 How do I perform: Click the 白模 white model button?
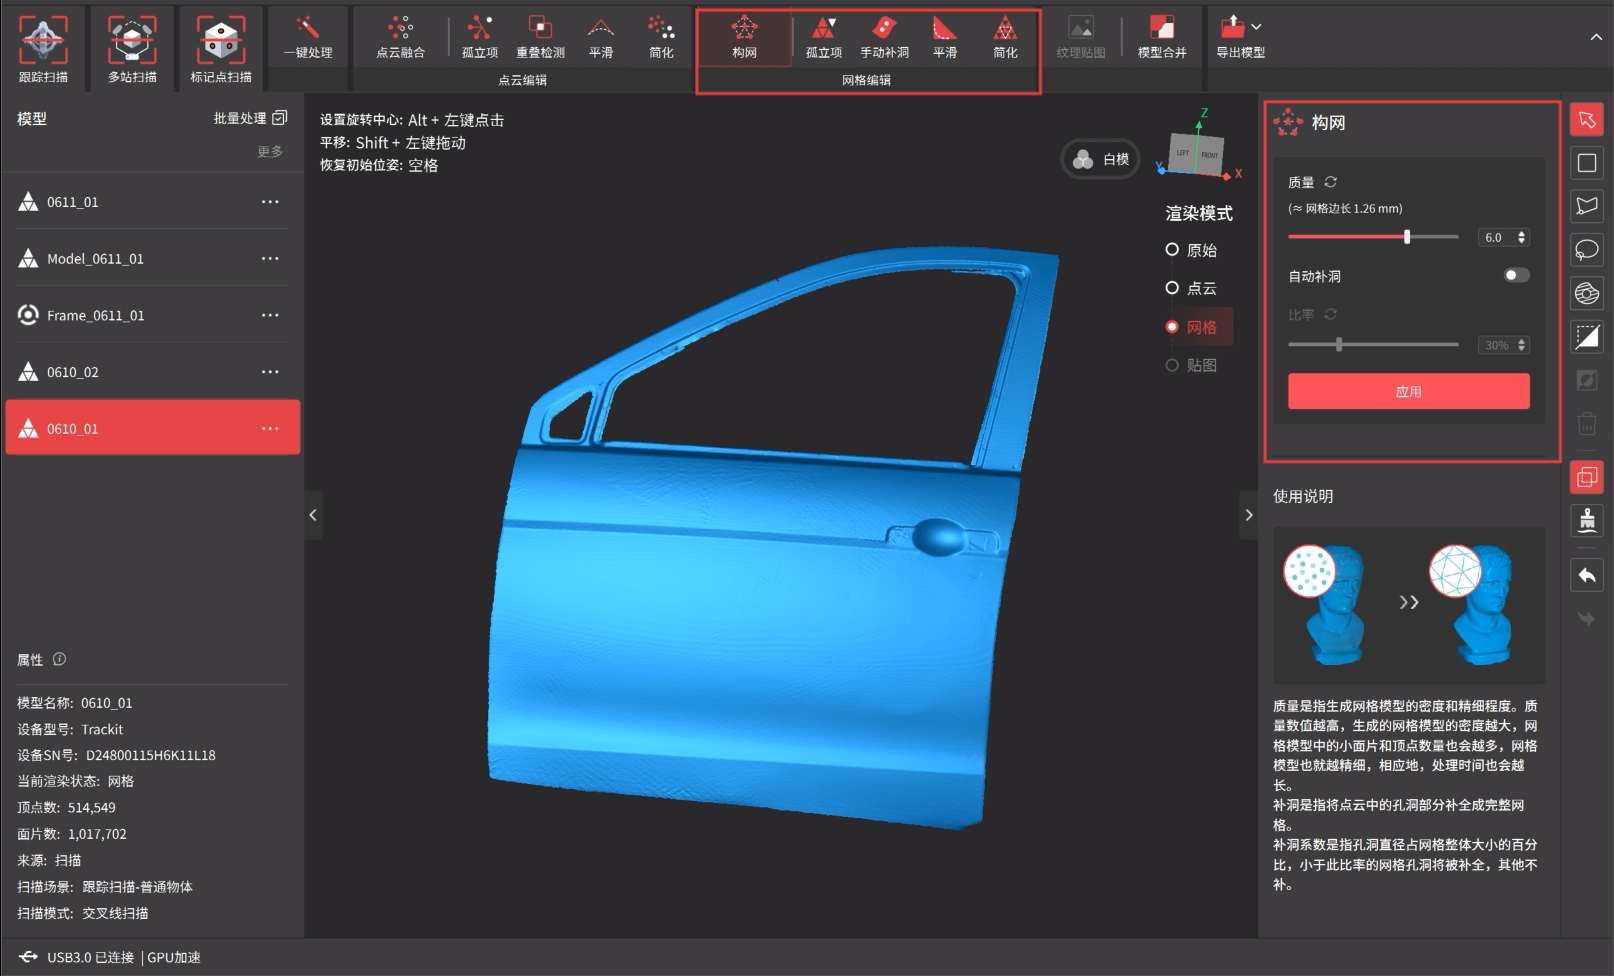1101,159
